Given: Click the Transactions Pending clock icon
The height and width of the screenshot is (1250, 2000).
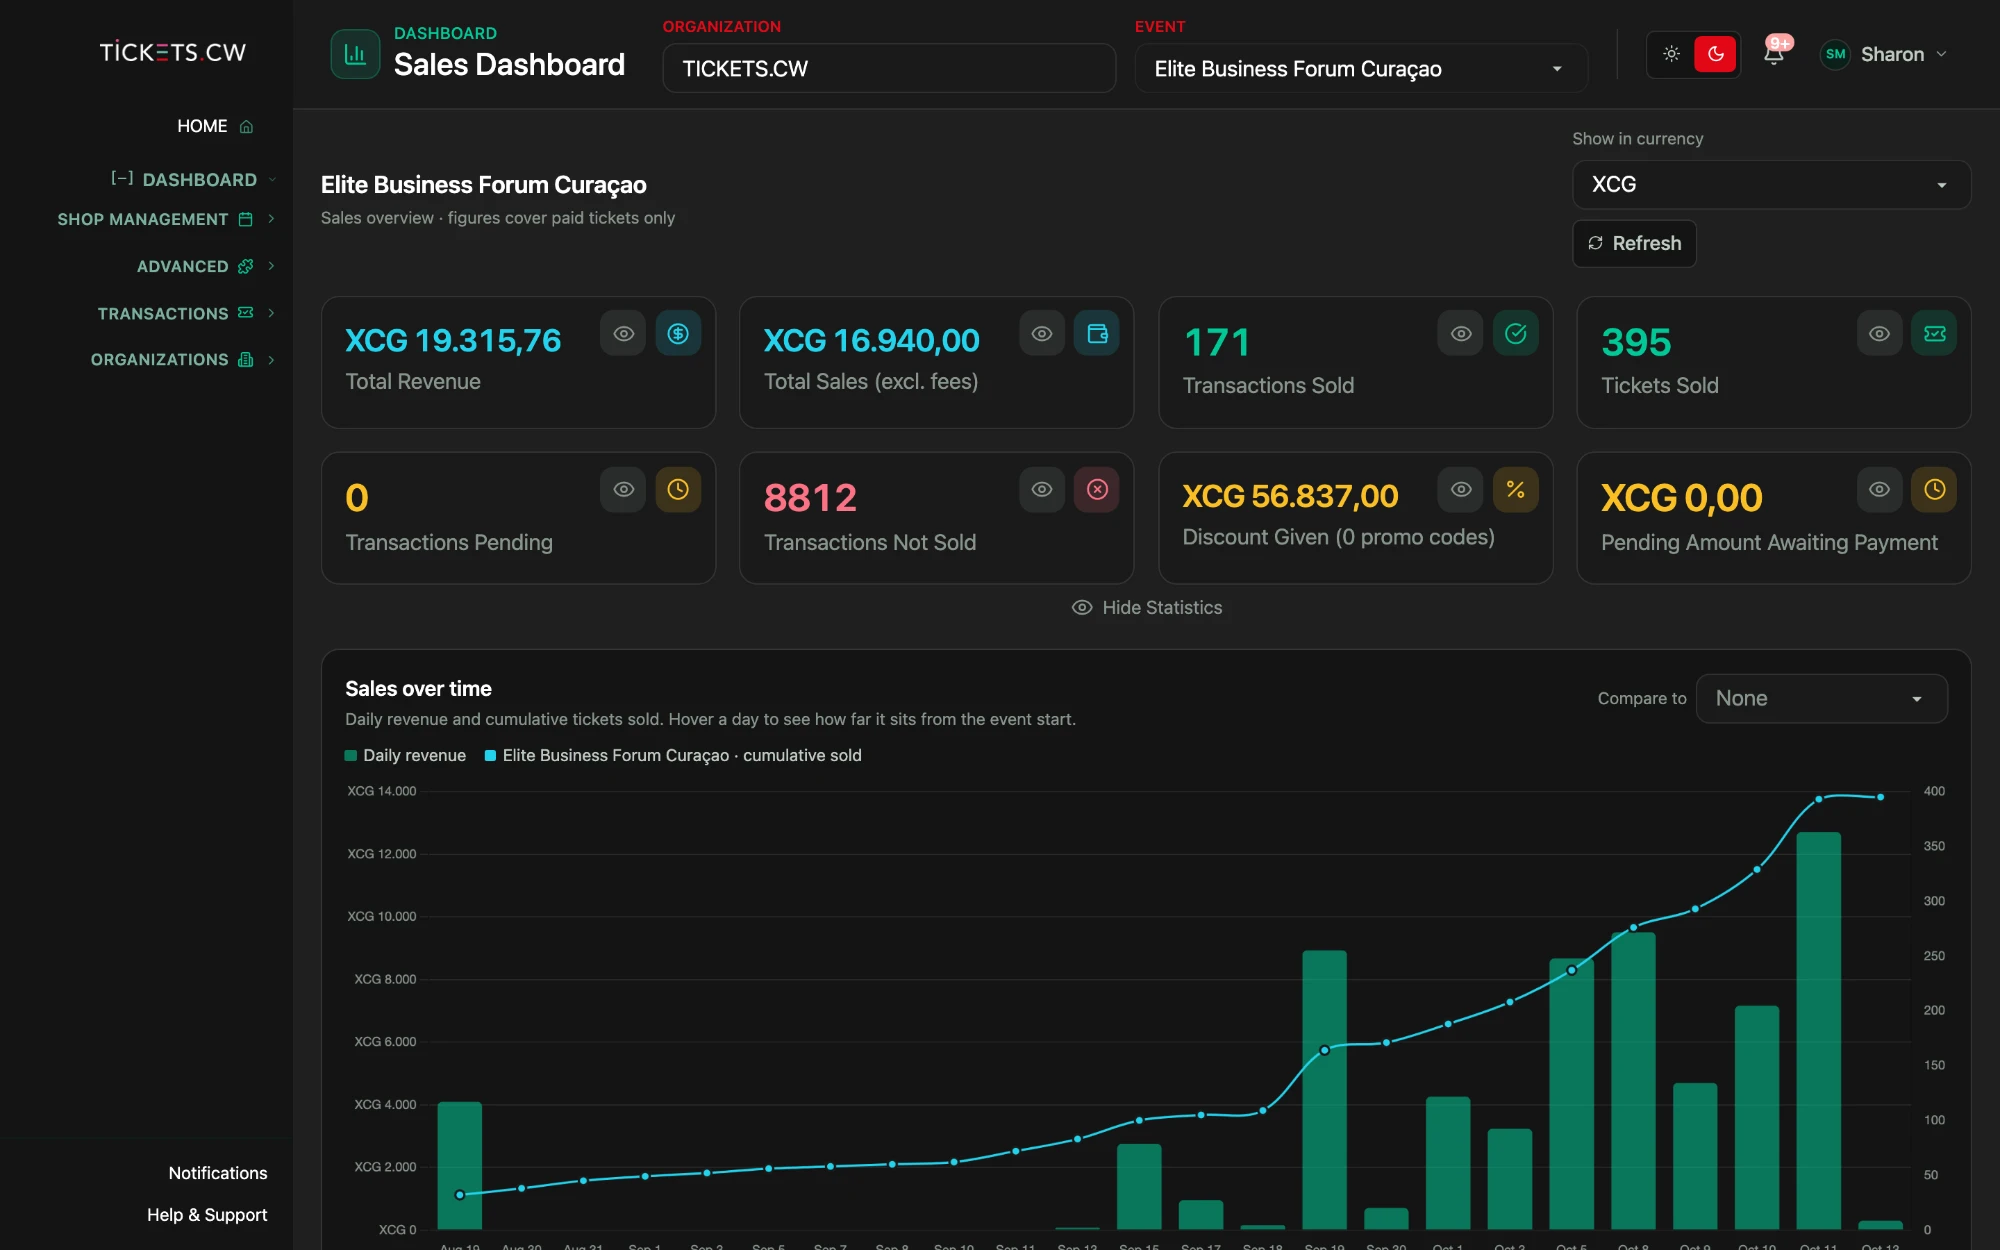Looking at the screenshot, I should (x=678, y=490).
